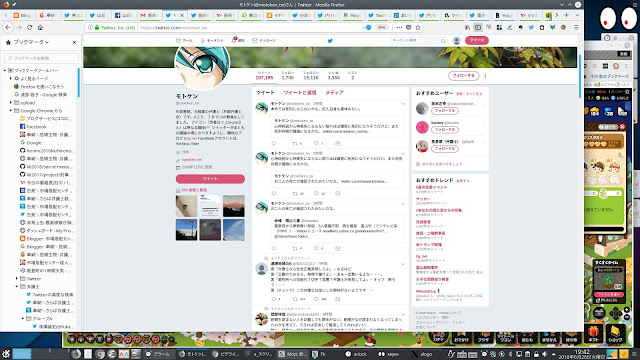This screenshot has width=640, height=360.
Task: Open Twitter Messages navigation item
Action: coord(264,40)
